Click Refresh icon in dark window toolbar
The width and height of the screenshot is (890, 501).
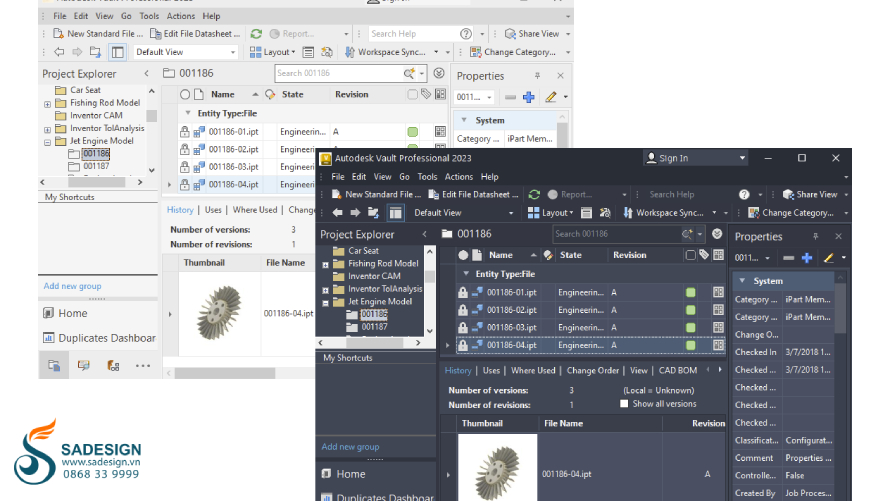coord(534,195)
